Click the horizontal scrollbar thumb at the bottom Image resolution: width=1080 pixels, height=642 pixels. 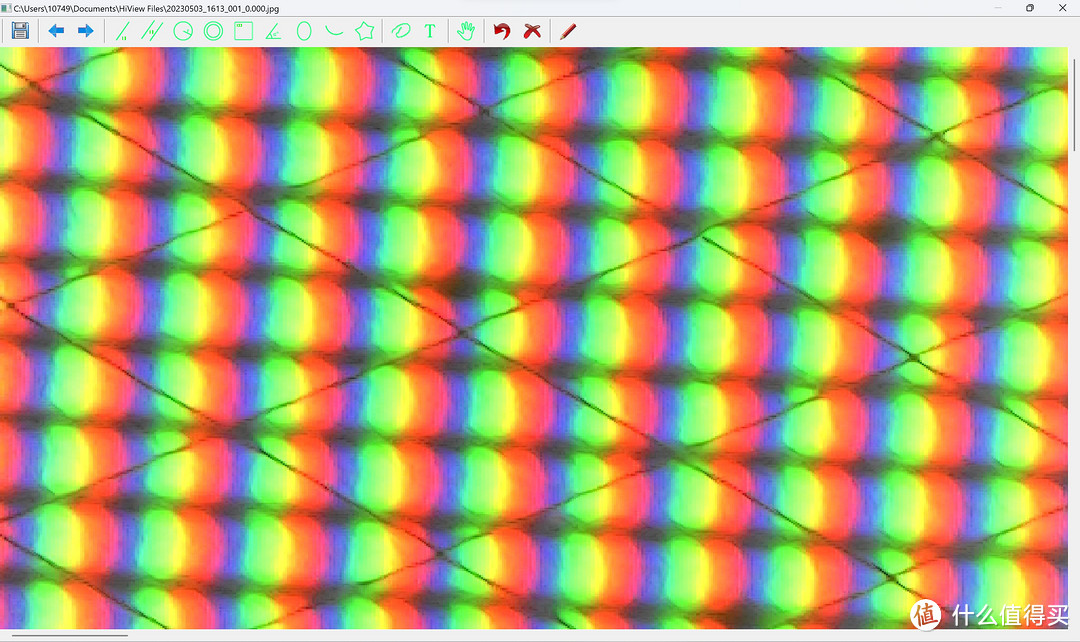(x=70, y=635)
